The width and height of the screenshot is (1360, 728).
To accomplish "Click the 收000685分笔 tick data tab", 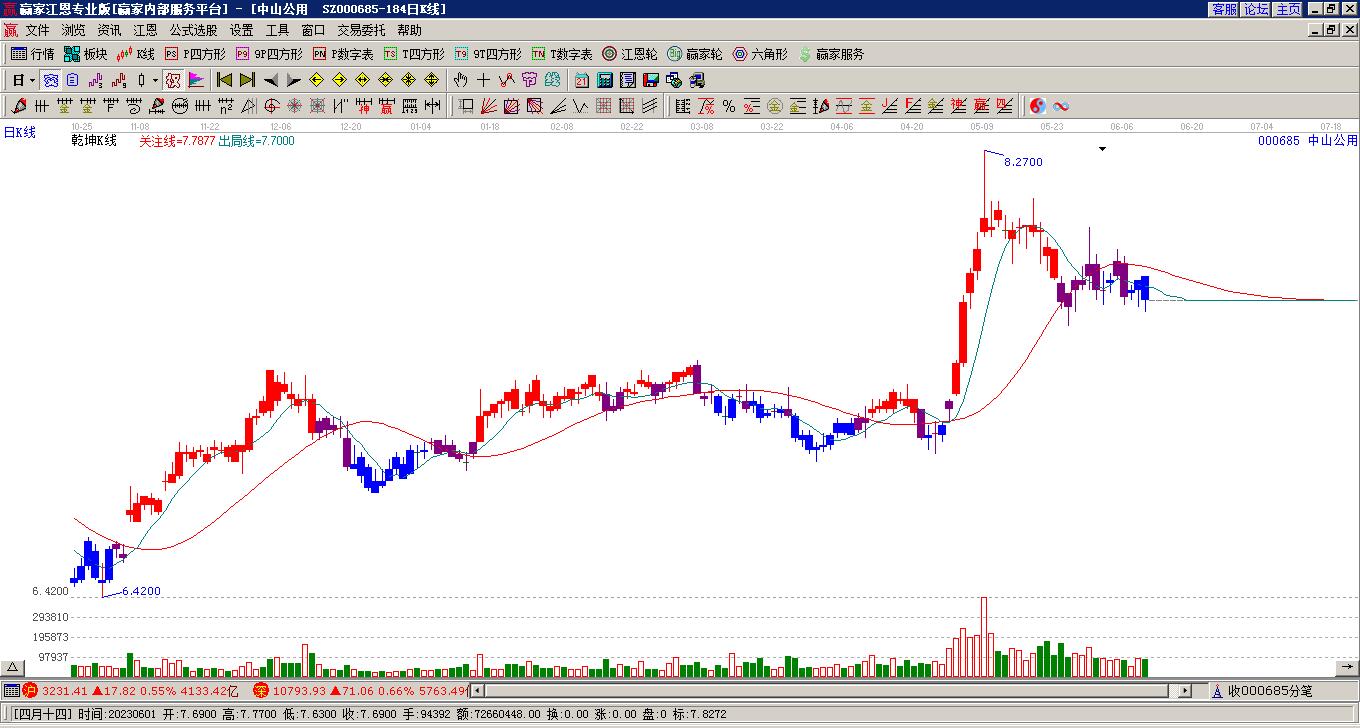I will [x=1270, y=691].
